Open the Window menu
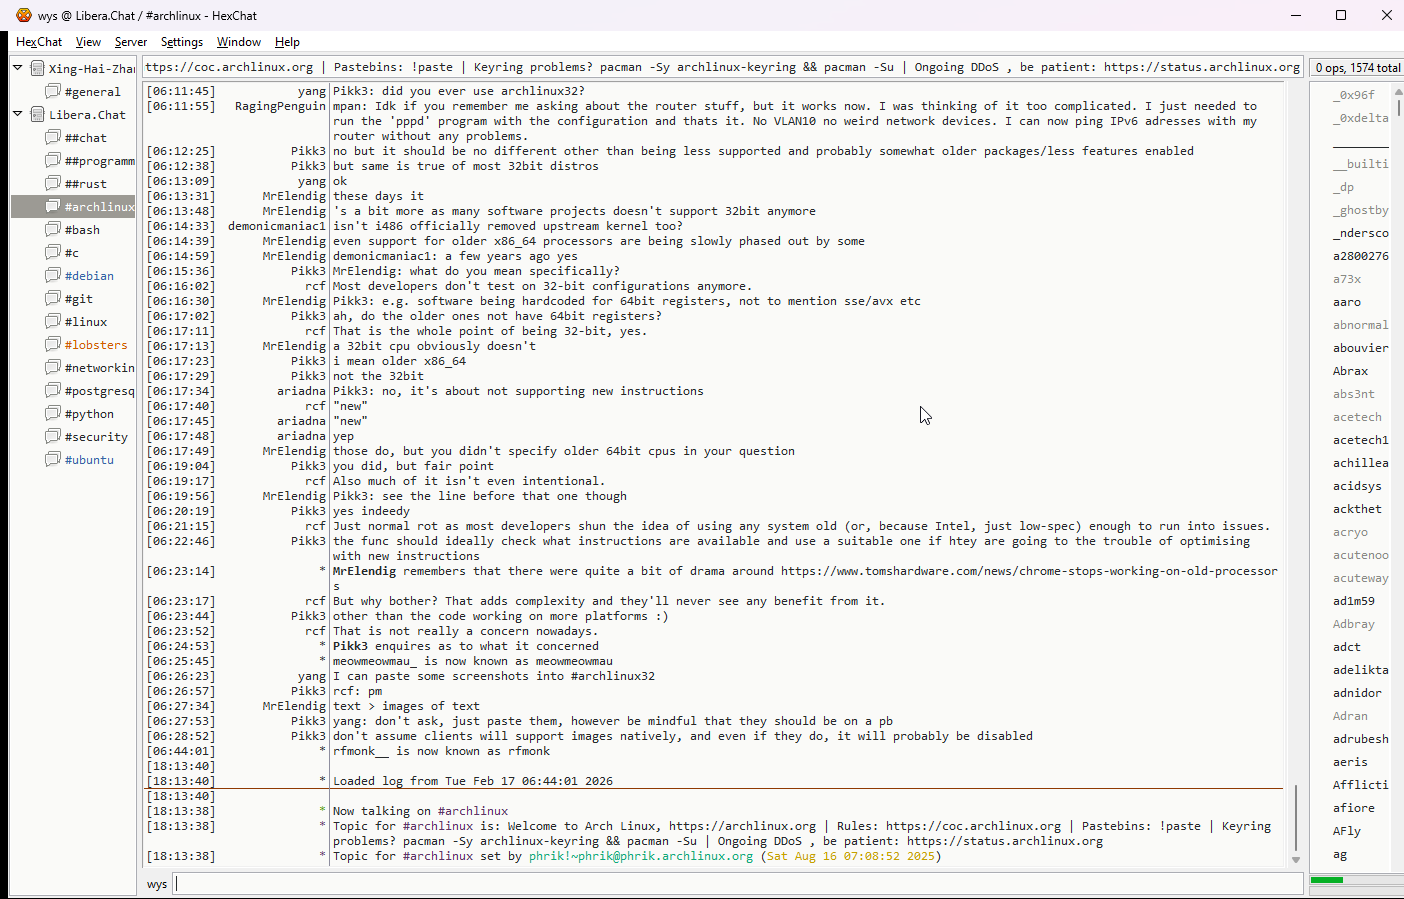 point(238,42)
